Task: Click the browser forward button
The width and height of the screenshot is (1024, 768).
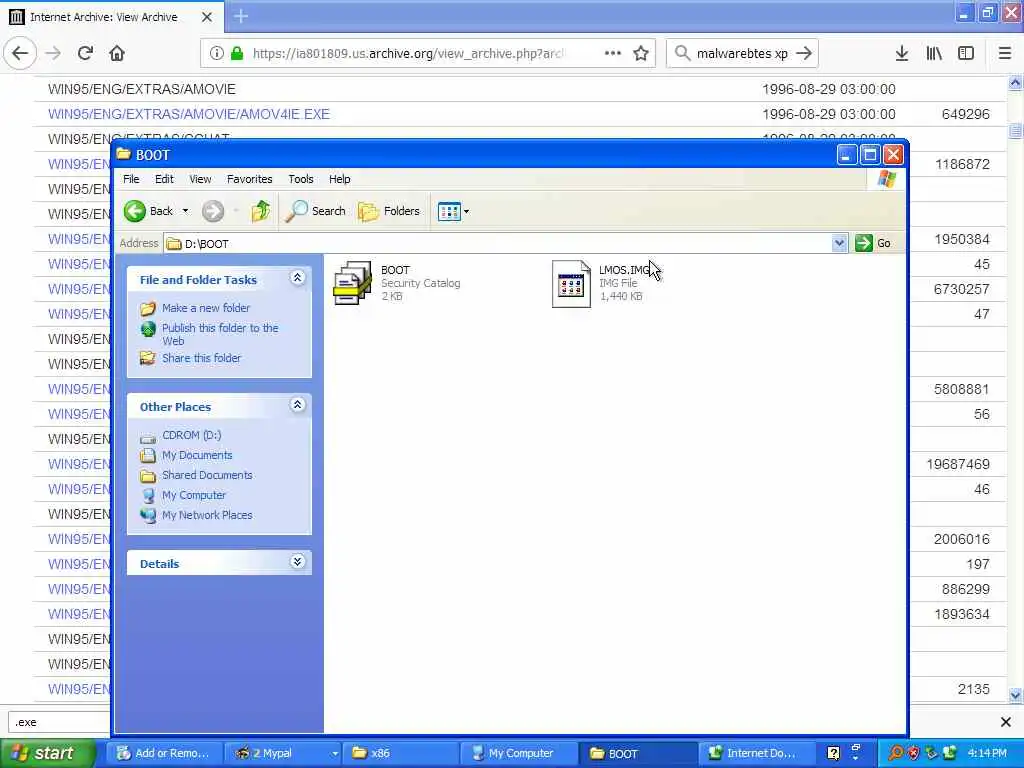Action: click(54, 53)
